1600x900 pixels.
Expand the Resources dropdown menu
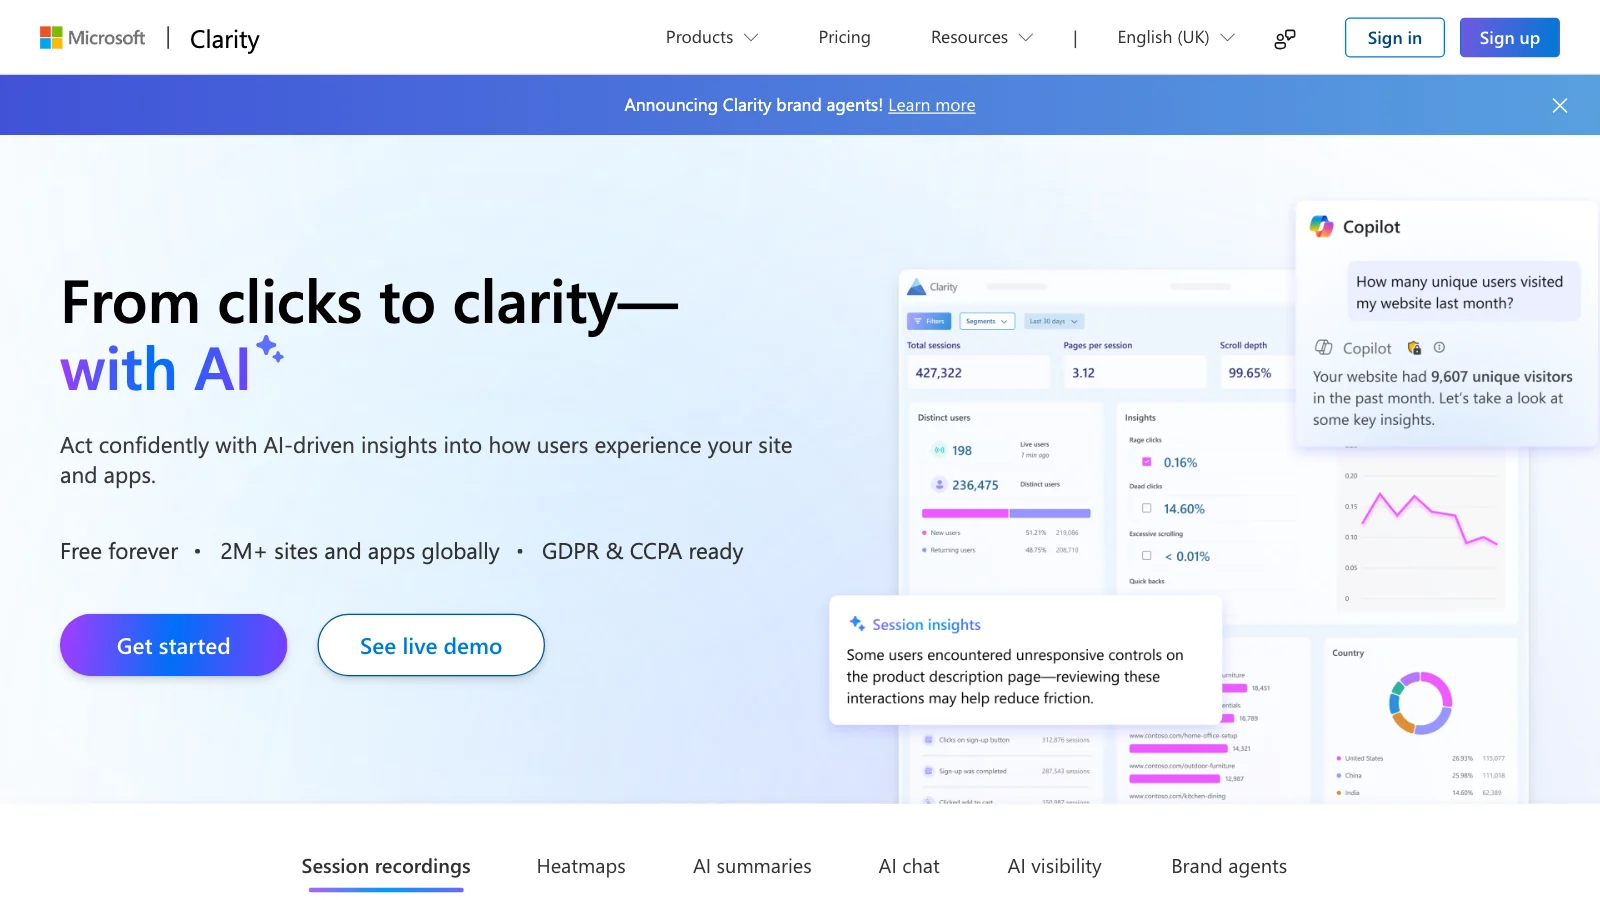(982, 38)
